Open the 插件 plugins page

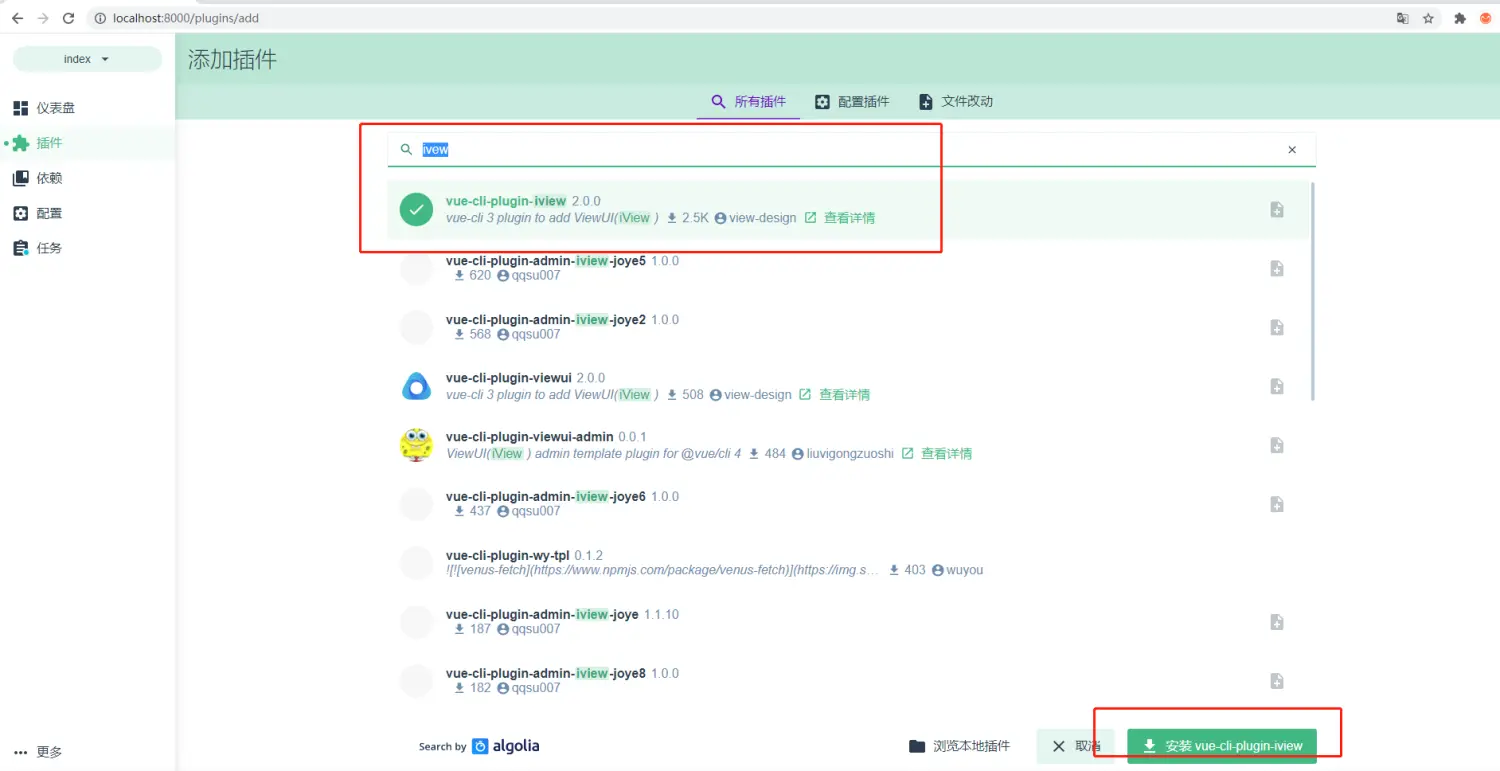click(88, 143)
